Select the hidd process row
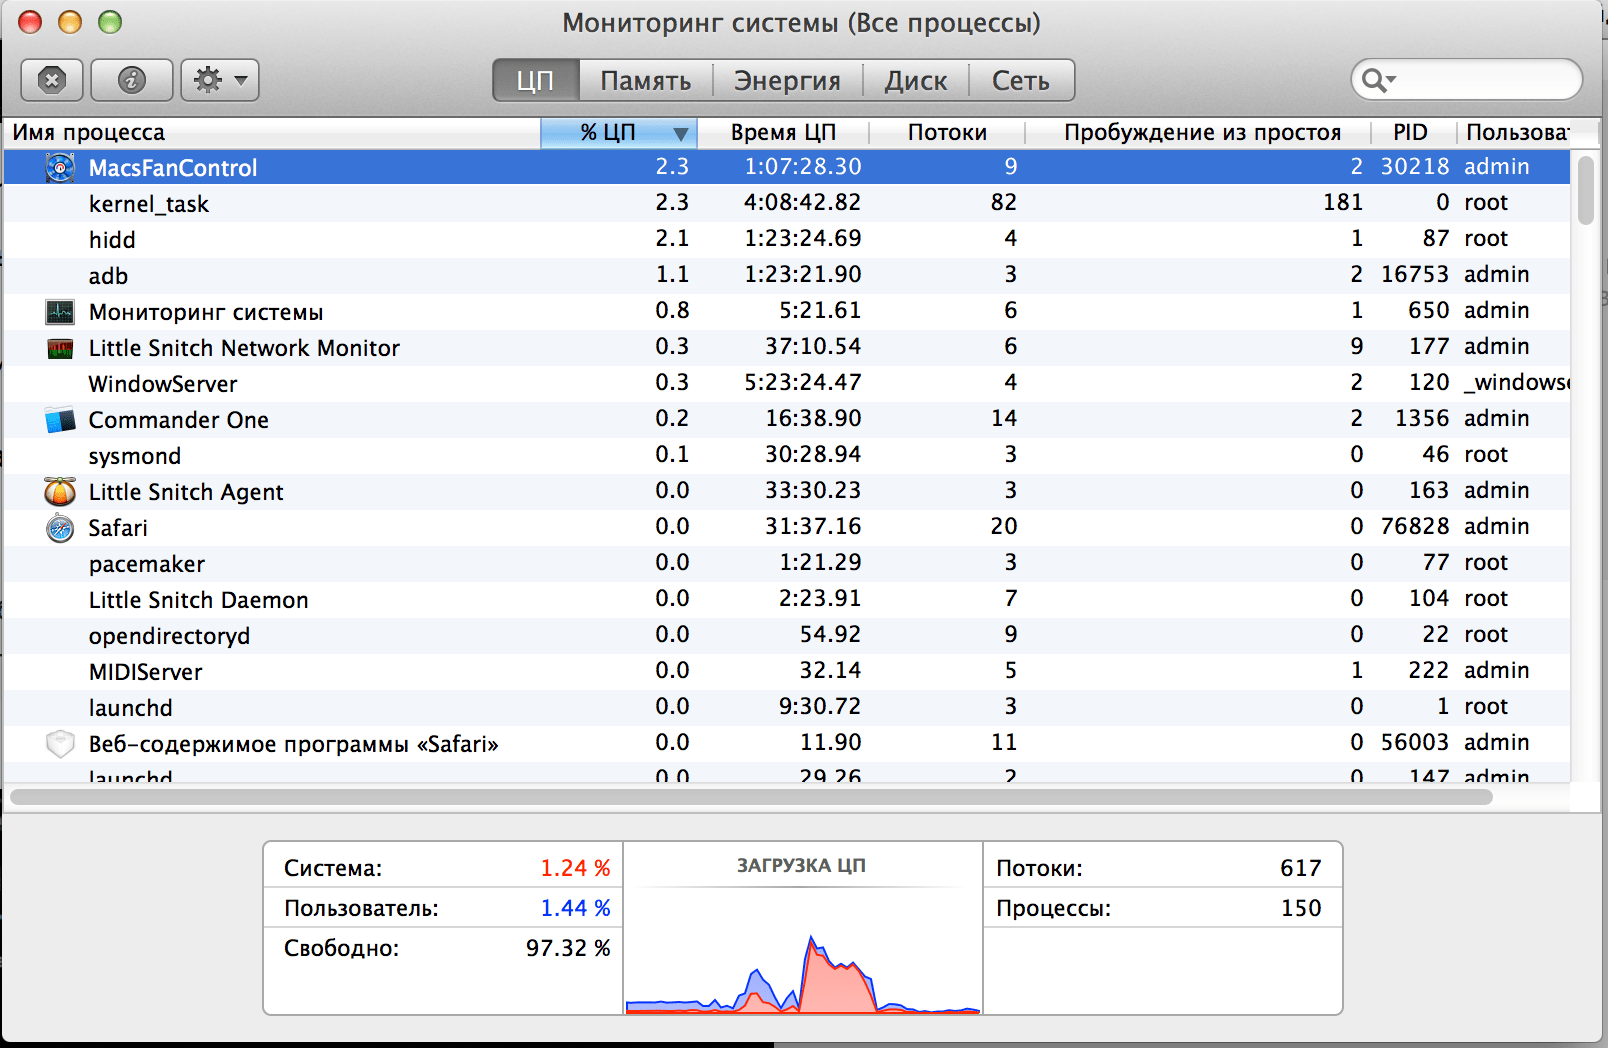 tap(787, 239)
